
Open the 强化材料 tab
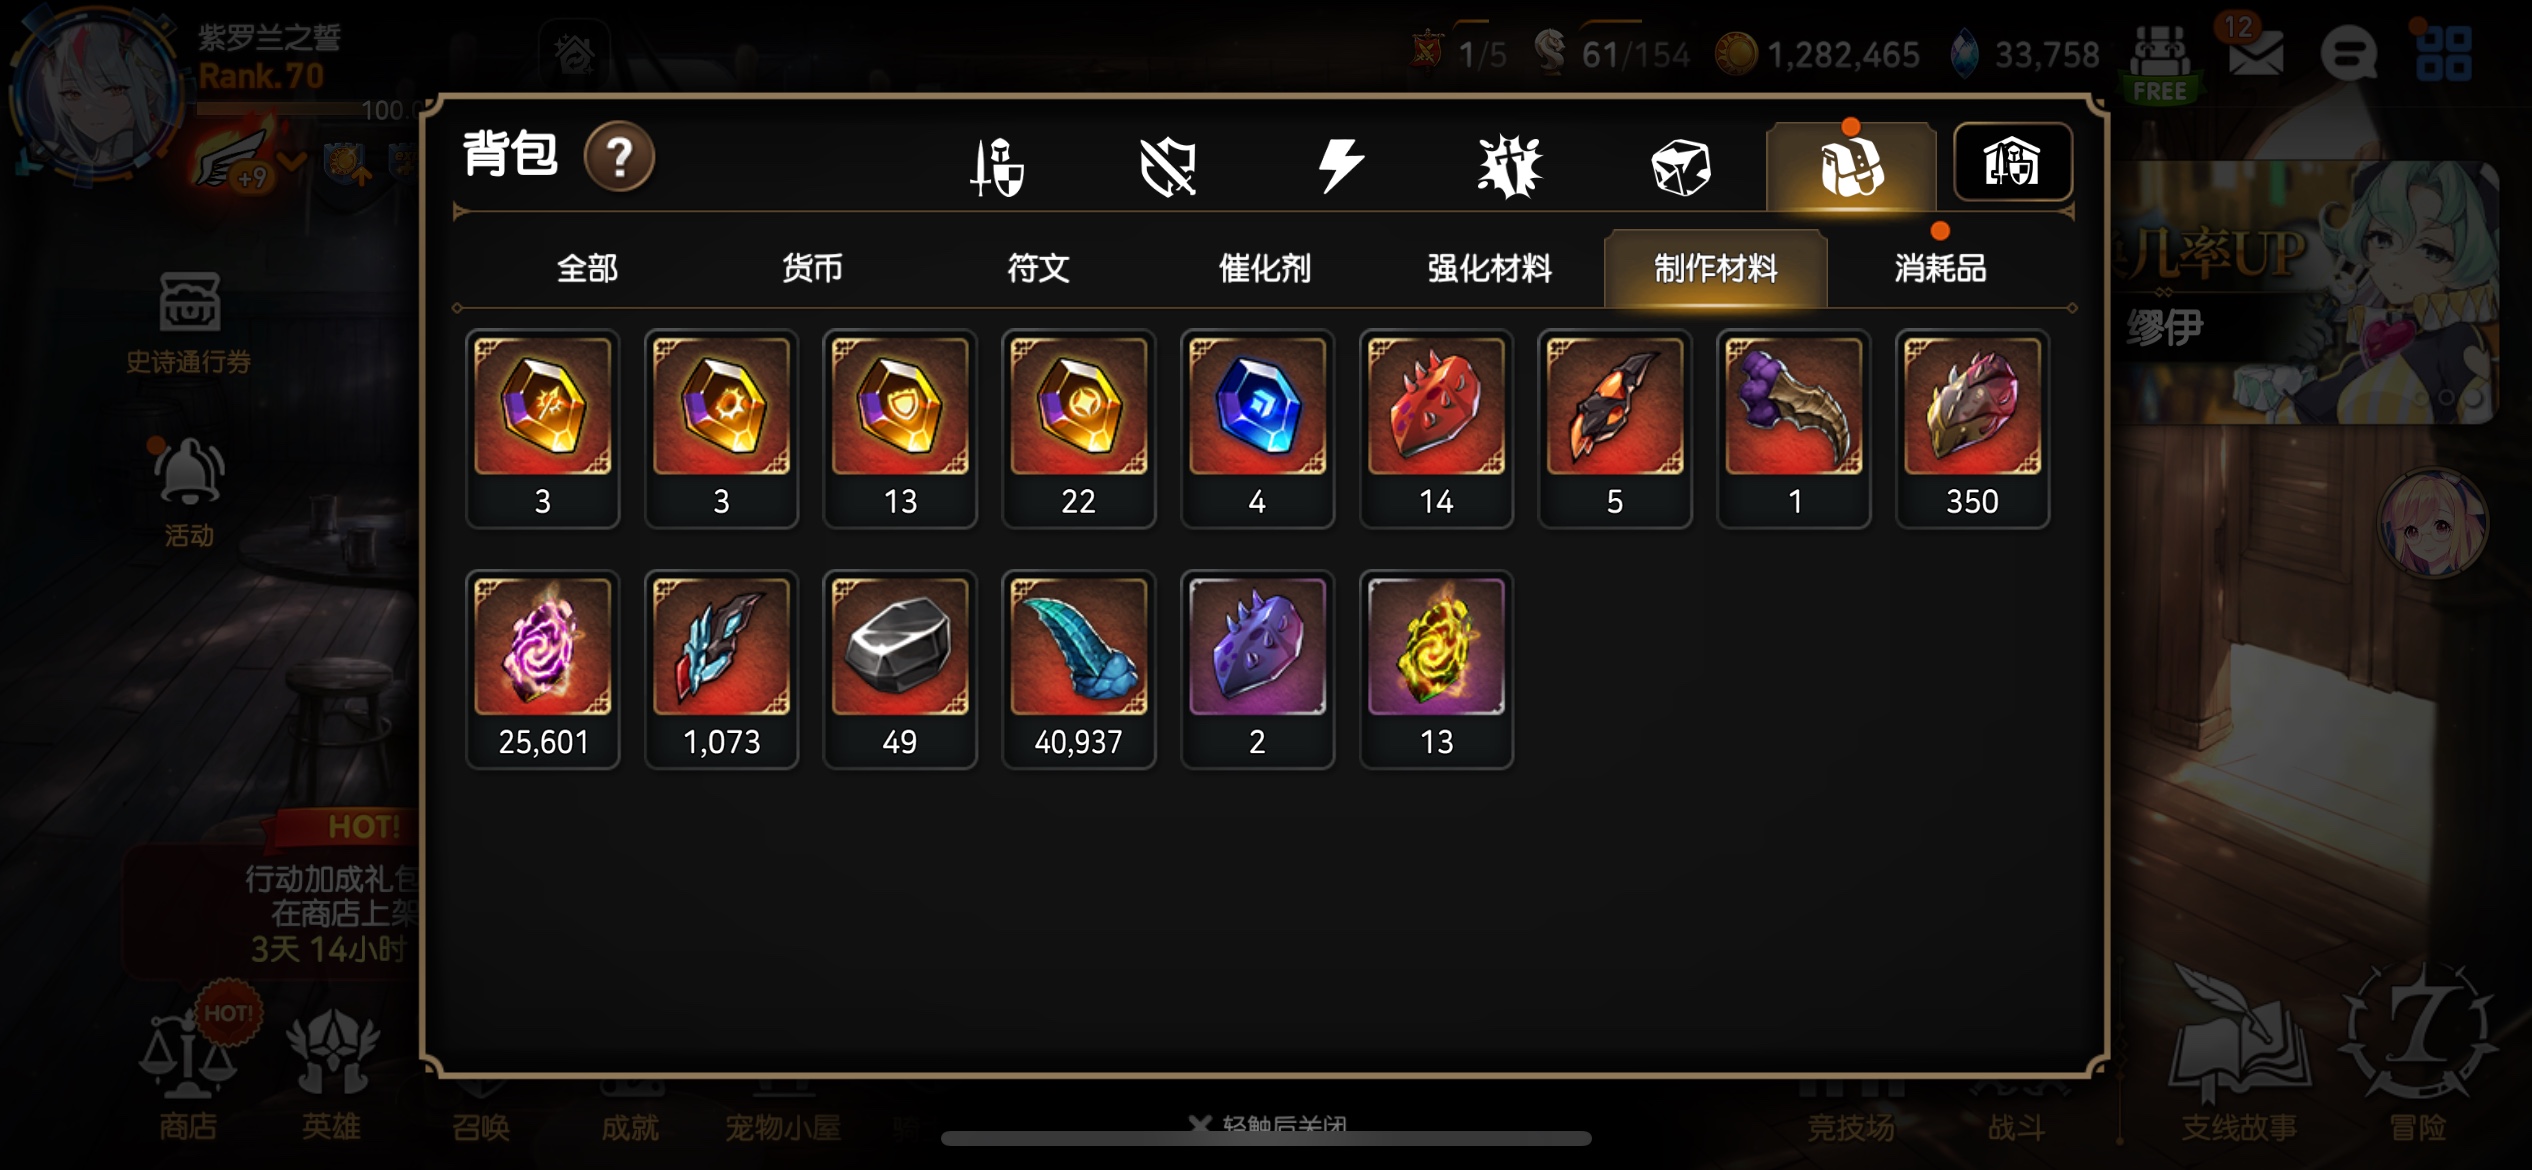click(x=1490, y=268)
